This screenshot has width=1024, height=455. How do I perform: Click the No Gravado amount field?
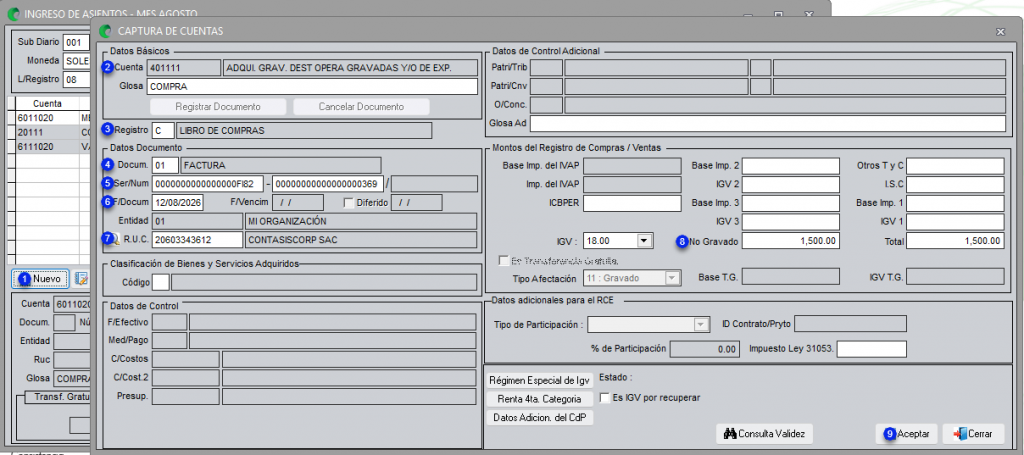coord(790,241)
